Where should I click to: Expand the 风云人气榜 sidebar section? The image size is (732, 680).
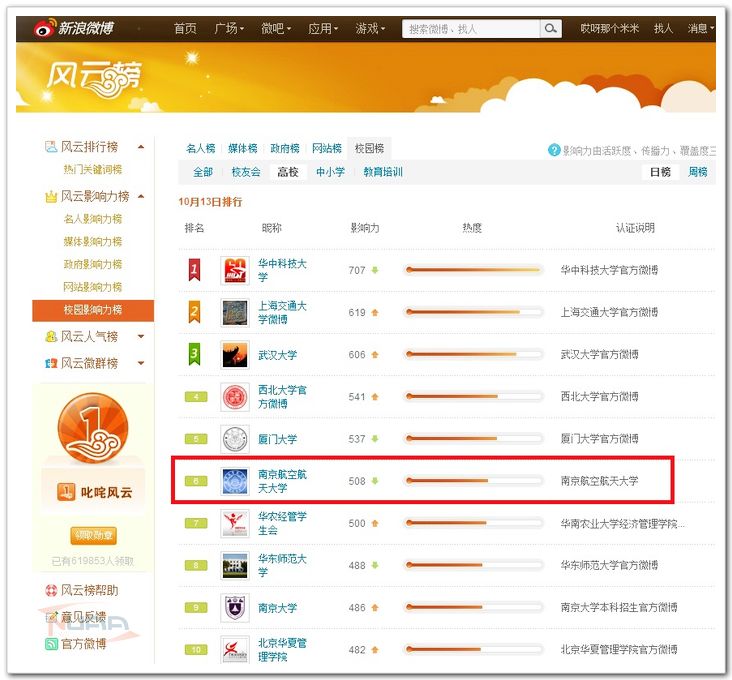coord(140,337)
